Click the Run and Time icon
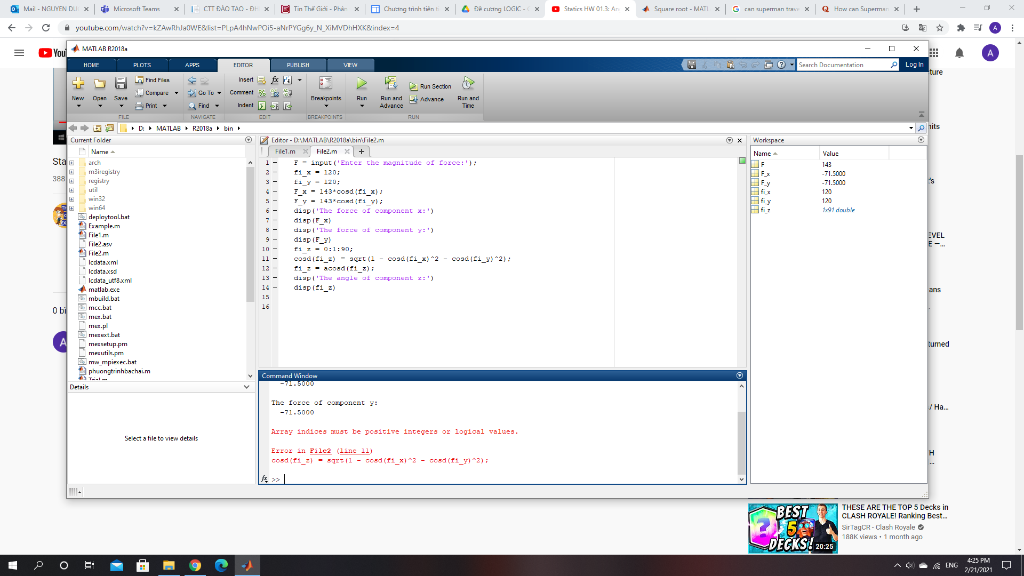1024x576 pixels. pos(468,83)
